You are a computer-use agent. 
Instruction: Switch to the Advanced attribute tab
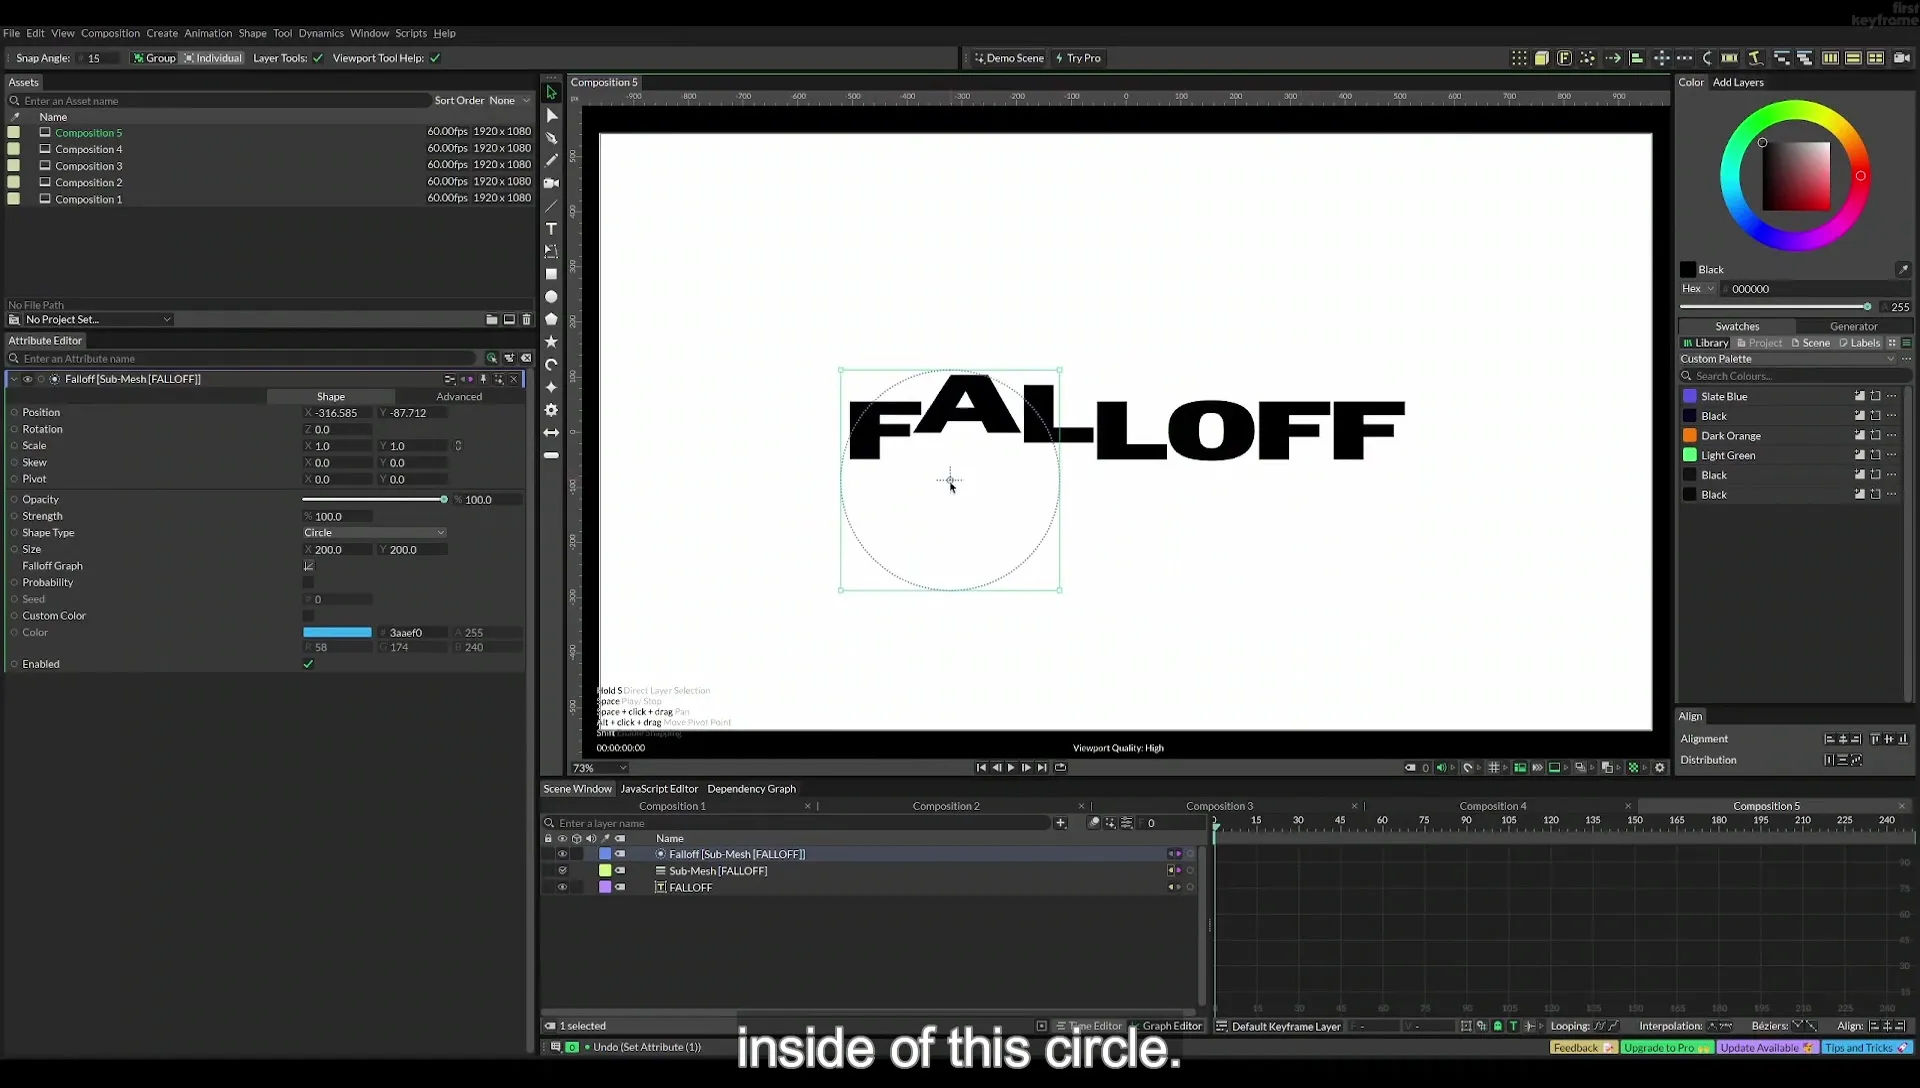coord(459,397)
